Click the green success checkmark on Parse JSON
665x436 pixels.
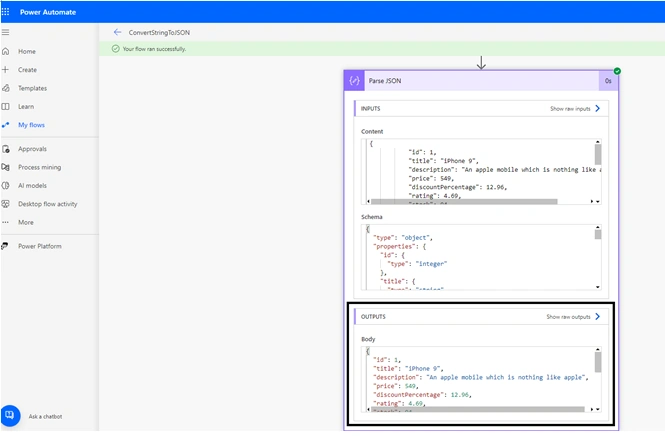point(617,71)
